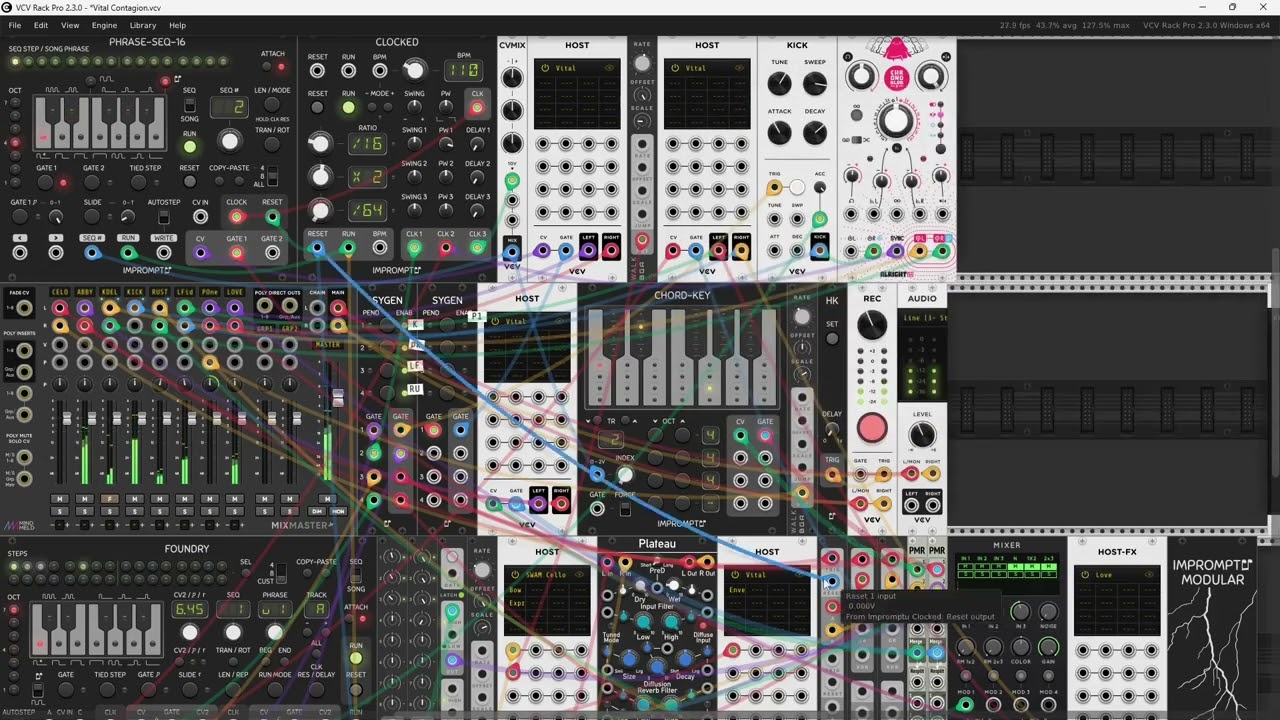The image size is (1280, 720).
Task: Click the KICK track label in MixMaster
Action: coord(135,293)
